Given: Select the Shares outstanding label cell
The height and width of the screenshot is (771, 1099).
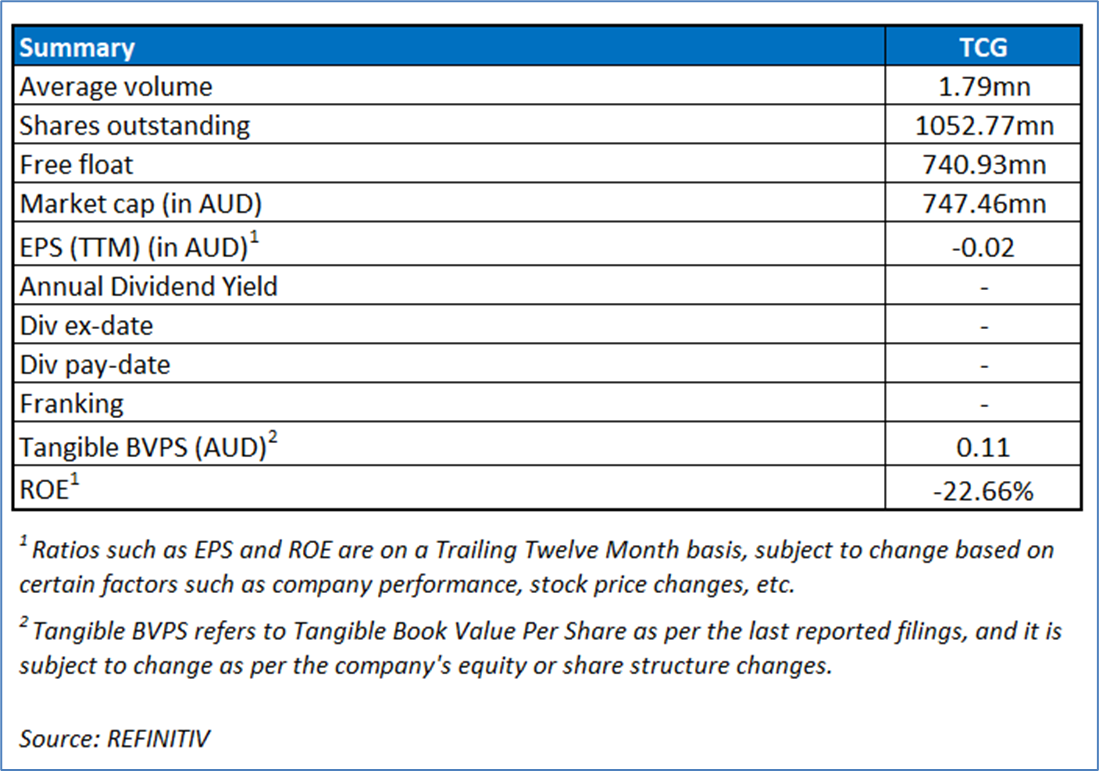Looking at the screenshot, I should [135, 126].
